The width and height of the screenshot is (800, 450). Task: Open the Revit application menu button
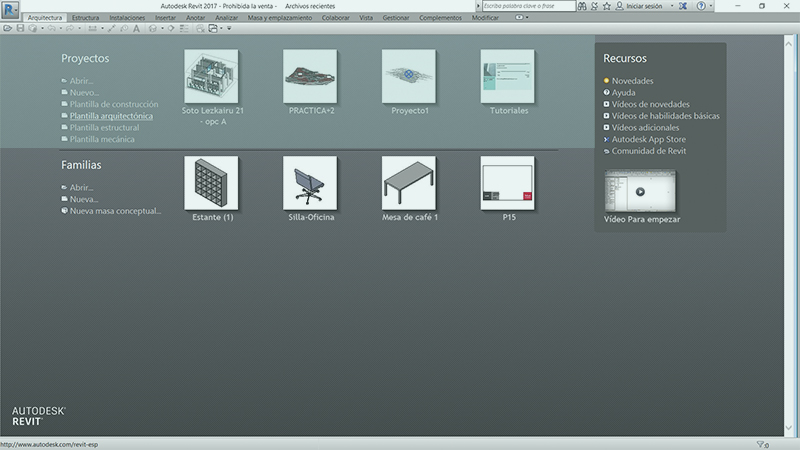click(10, 9)
